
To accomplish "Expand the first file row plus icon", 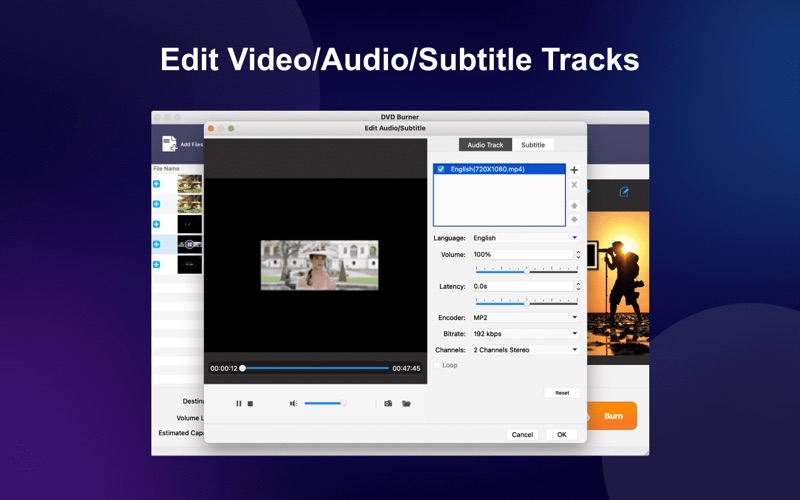I will click(x=157, y=184).
